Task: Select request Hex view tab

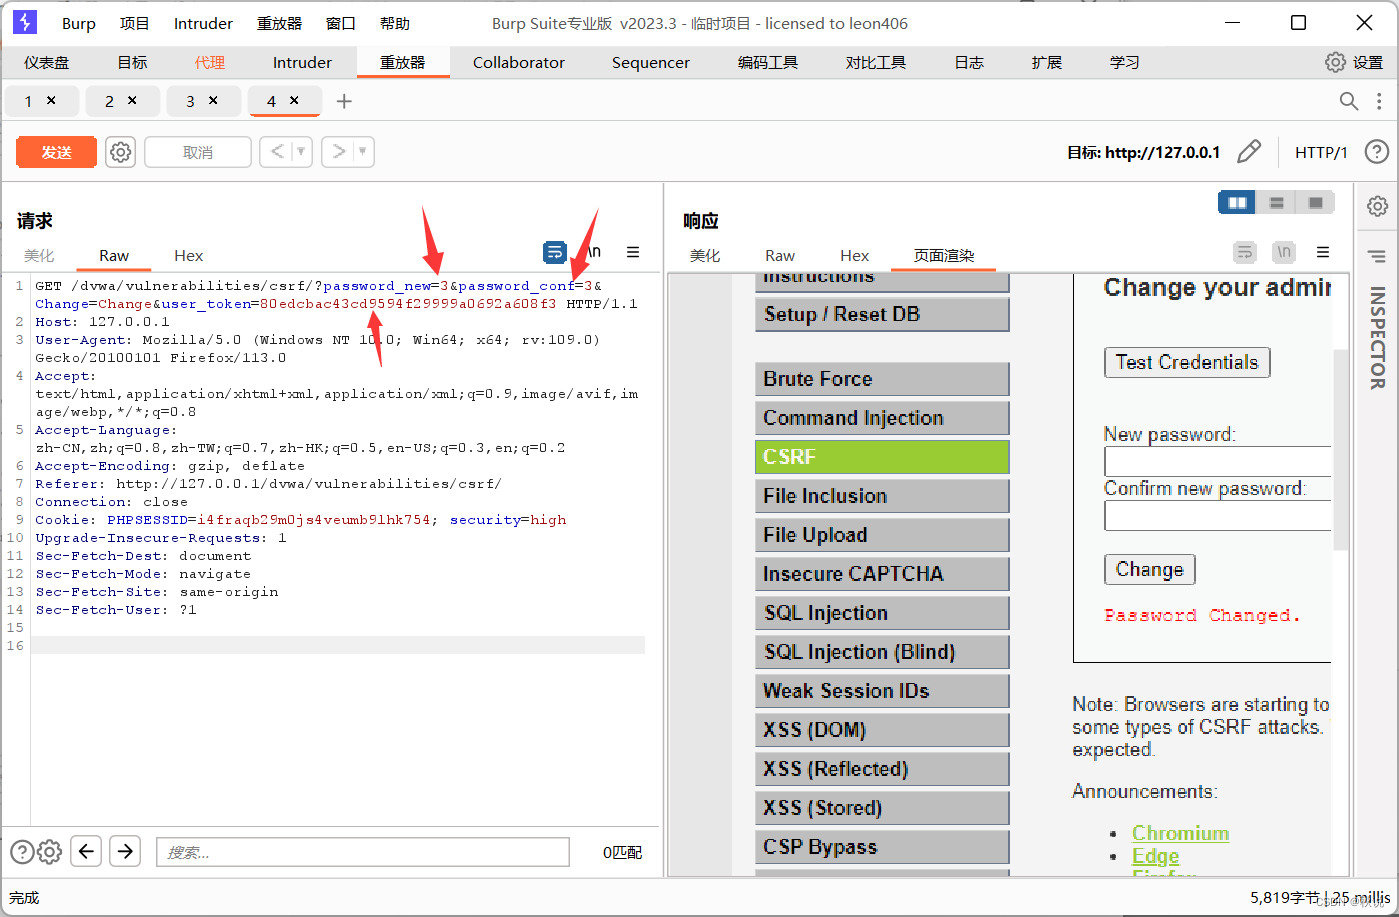Action: 188,255
